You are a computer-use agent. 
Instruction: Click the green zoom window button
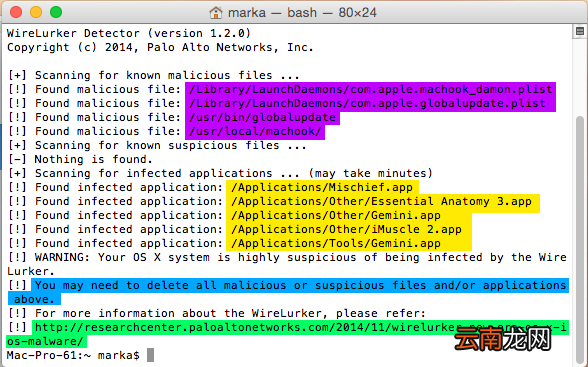pyautogui.click(x=56, y=12)
